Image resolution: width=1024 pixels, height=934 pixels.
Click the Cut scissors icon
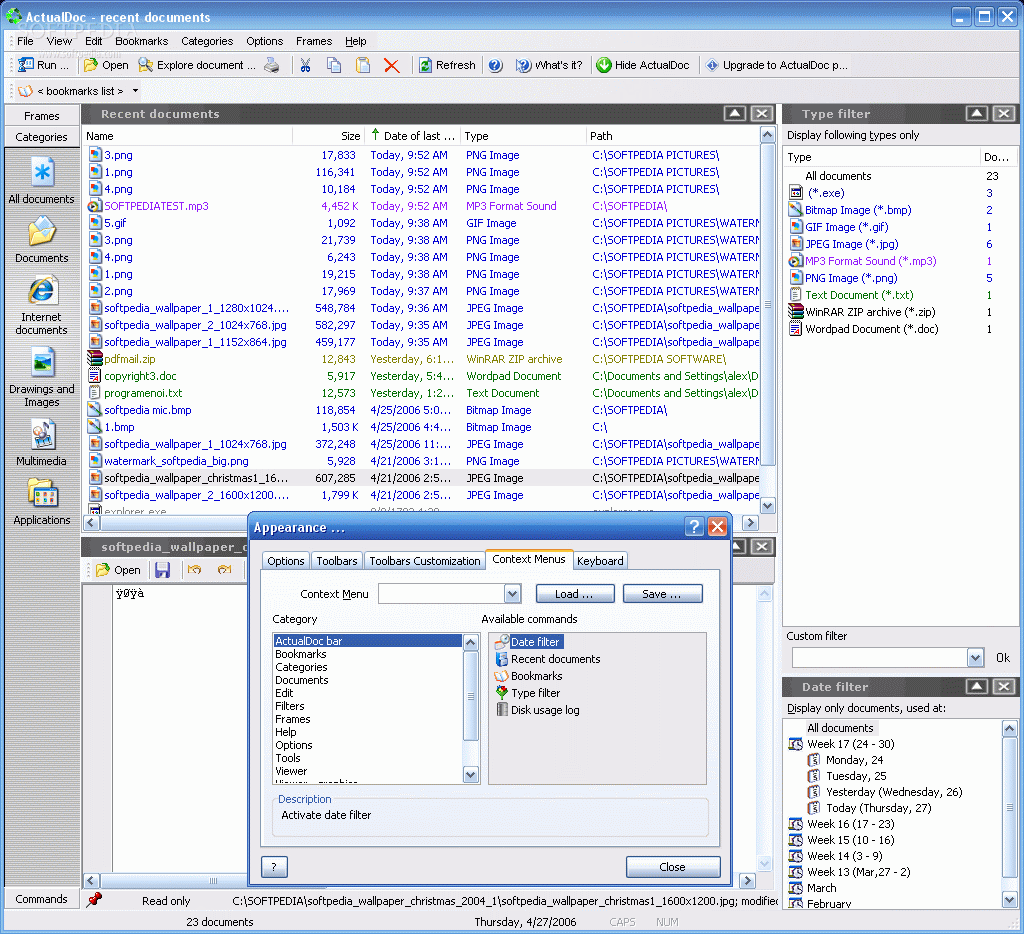click(306, 65)
